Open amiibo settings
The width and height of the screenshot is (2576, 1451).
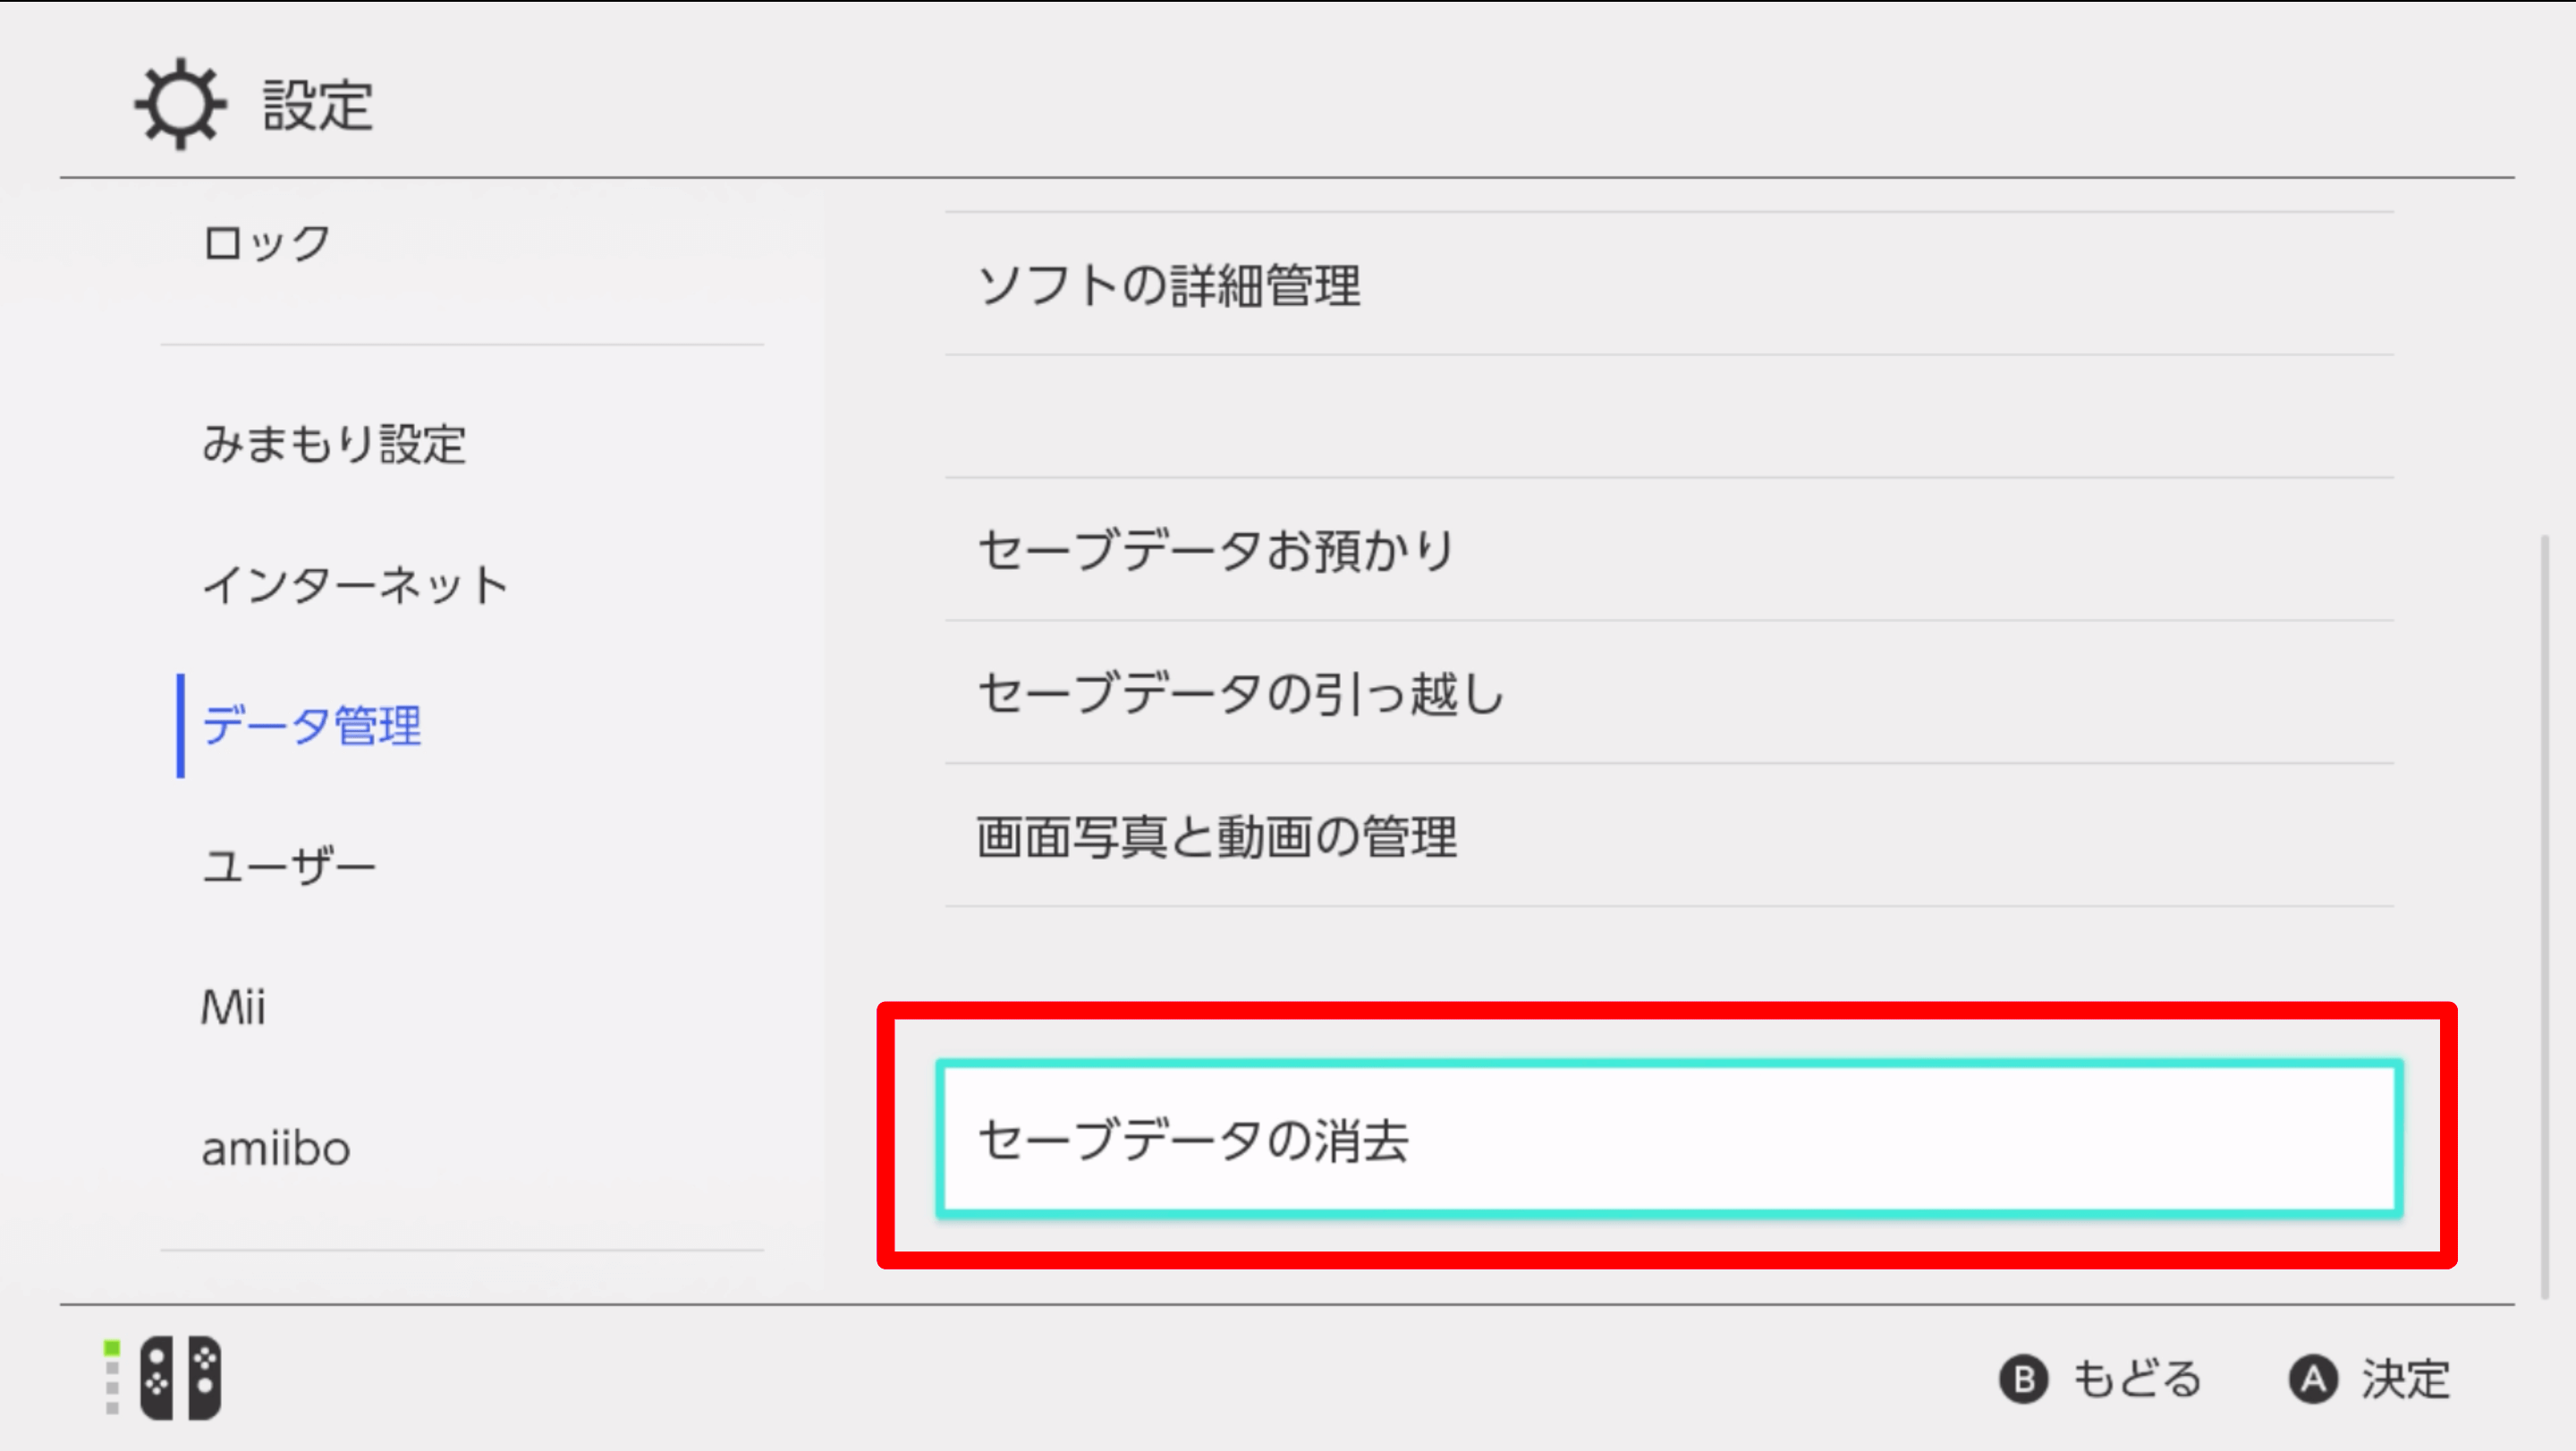[276, 1149]
